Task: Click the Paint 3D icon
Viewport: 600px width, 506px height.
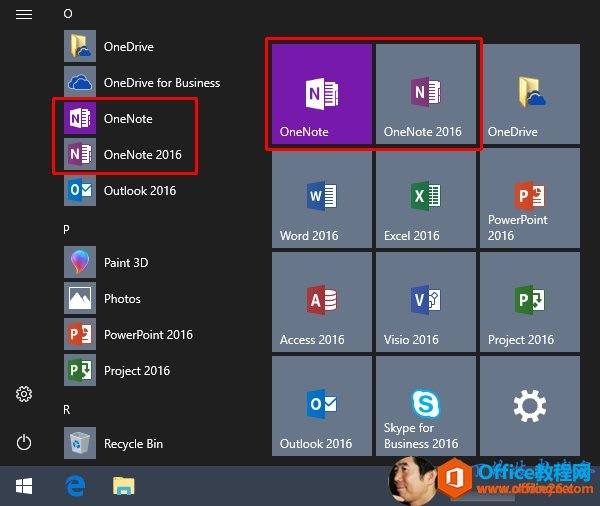Action: point(80,262)
